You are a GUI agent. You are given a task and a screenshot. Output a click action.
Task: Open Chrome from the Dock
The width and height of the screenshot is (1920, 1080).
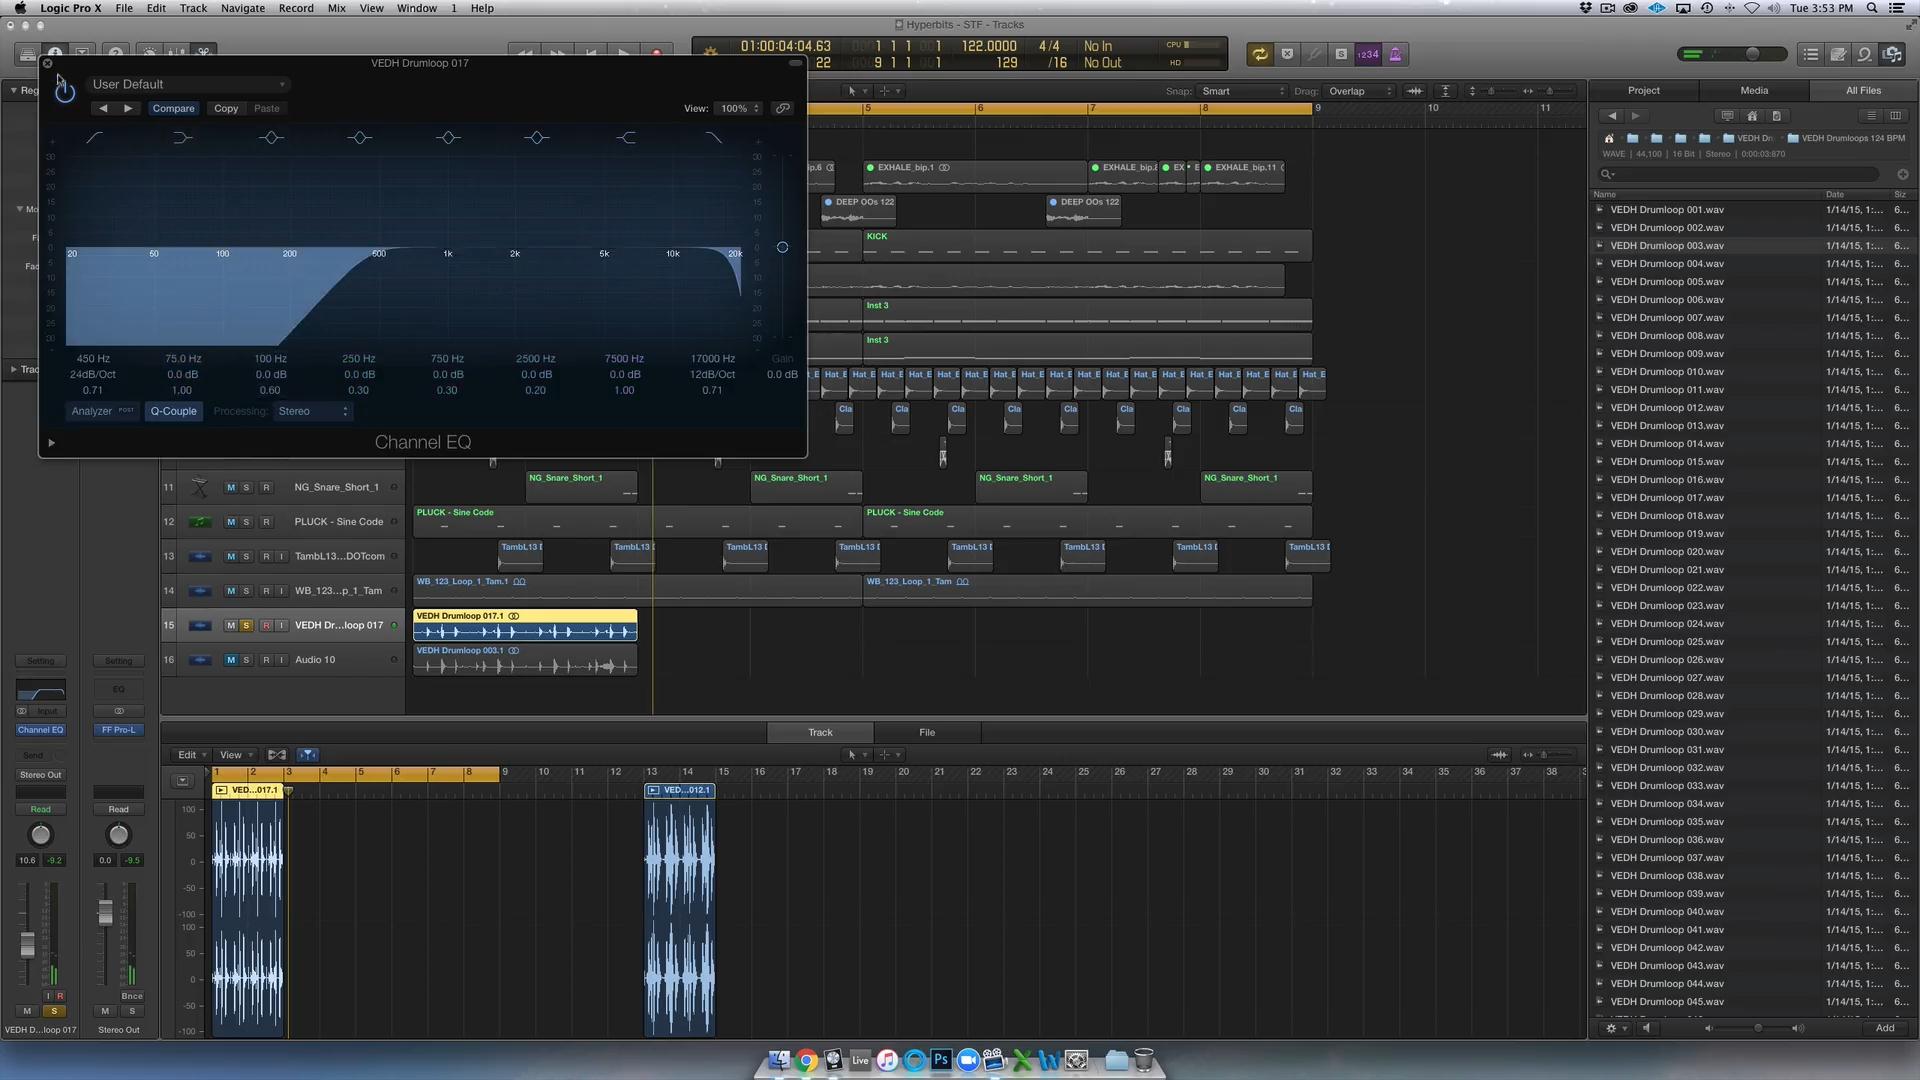pos(806,1060)
